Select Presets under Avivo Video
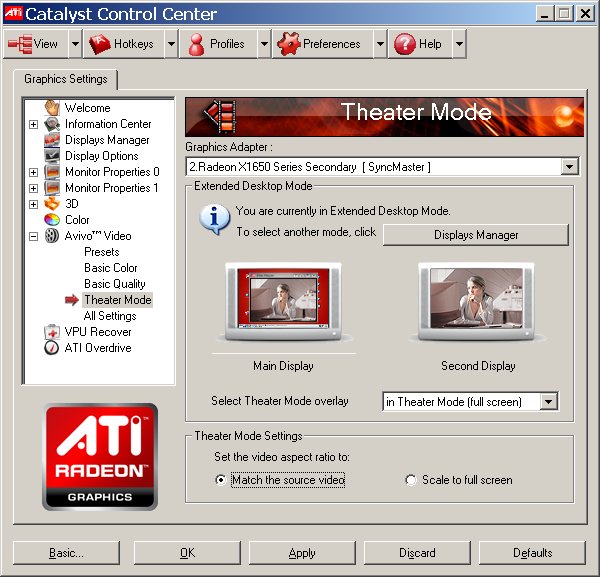This screenshot has width=600, height=577. (101, 252)
